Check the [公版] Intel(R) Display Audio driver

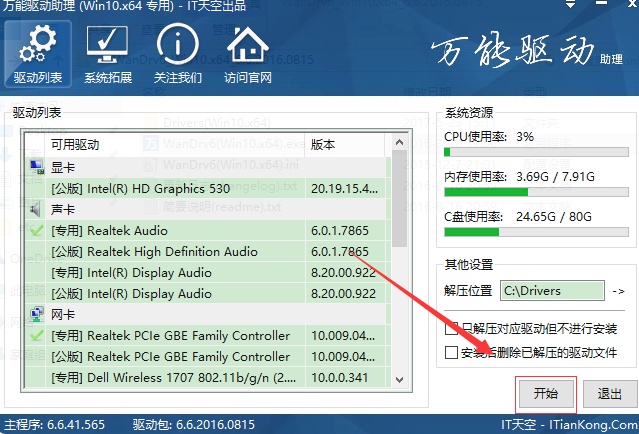click(x=36, y=293)
